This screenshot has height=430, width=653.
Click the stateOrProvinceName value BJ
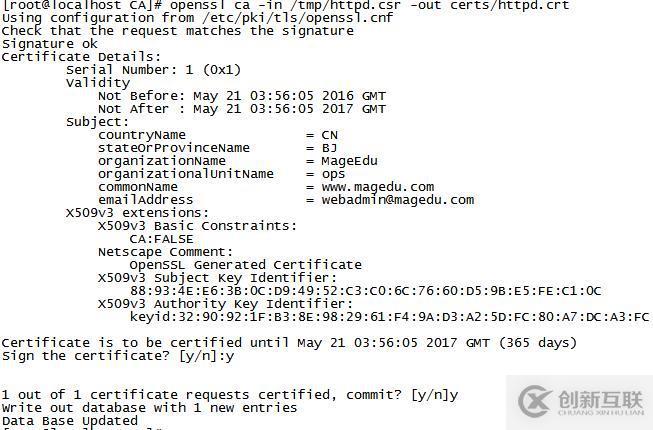[329, 148]
